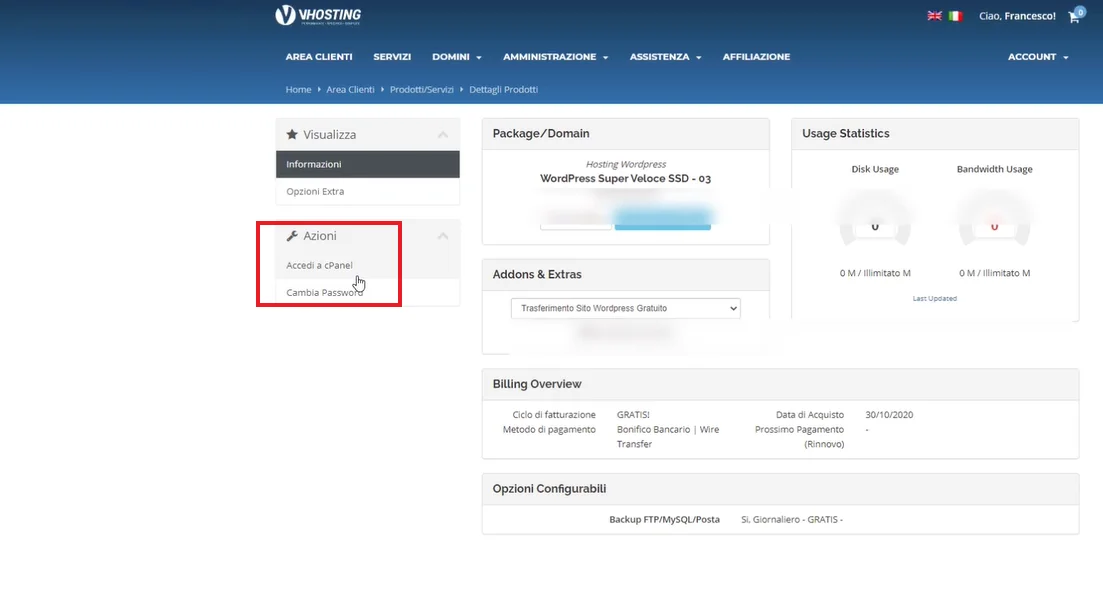Click purchase date 30/10/2020
This screenshot has height=597, width=1103.
point(889,415)
